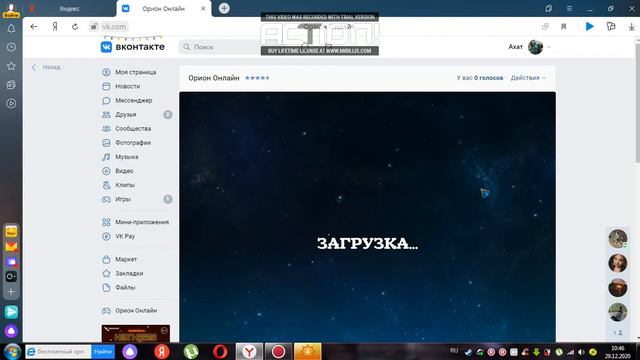Screen dimensions: 640x360
Task: Click the browser back arrow
Action: [34, 27]
